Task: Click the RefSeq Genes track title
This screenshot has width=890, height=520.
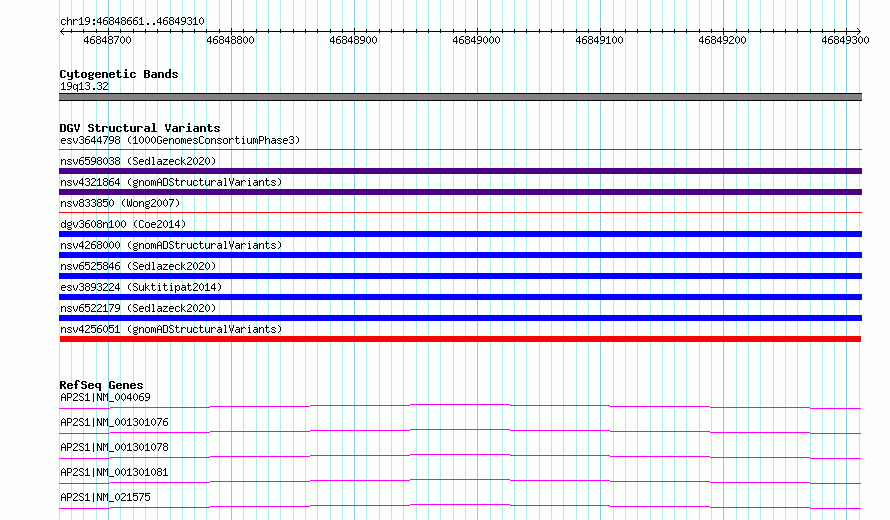Action: tap(101, 385)
